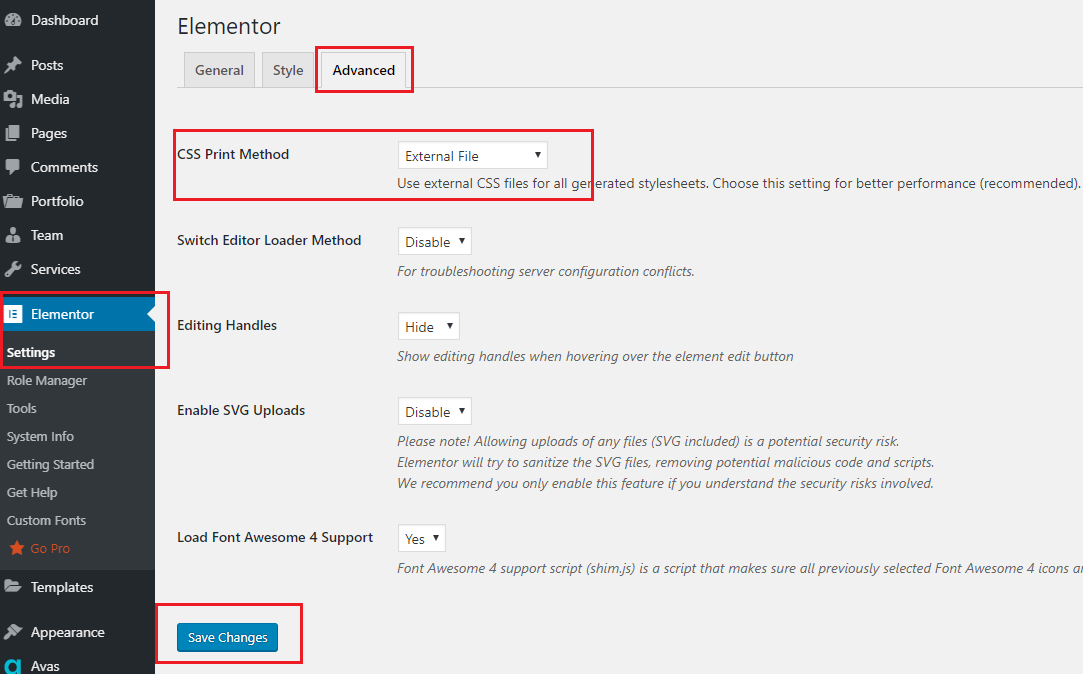Open the System Info submenu item

coord(40,436)
